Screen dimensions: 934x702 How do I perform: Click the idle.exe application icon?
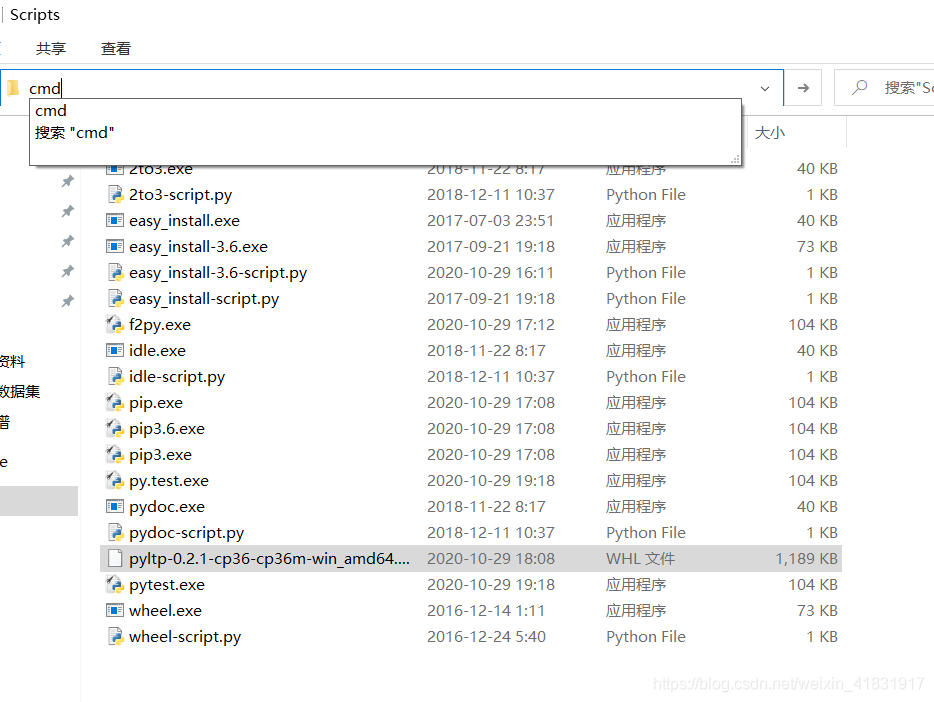point(115,351)
